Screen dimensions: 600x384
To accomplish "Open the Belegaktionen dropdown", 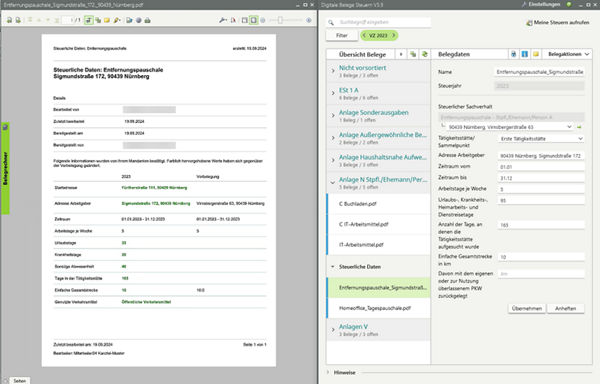I will [x=568, y=54].
